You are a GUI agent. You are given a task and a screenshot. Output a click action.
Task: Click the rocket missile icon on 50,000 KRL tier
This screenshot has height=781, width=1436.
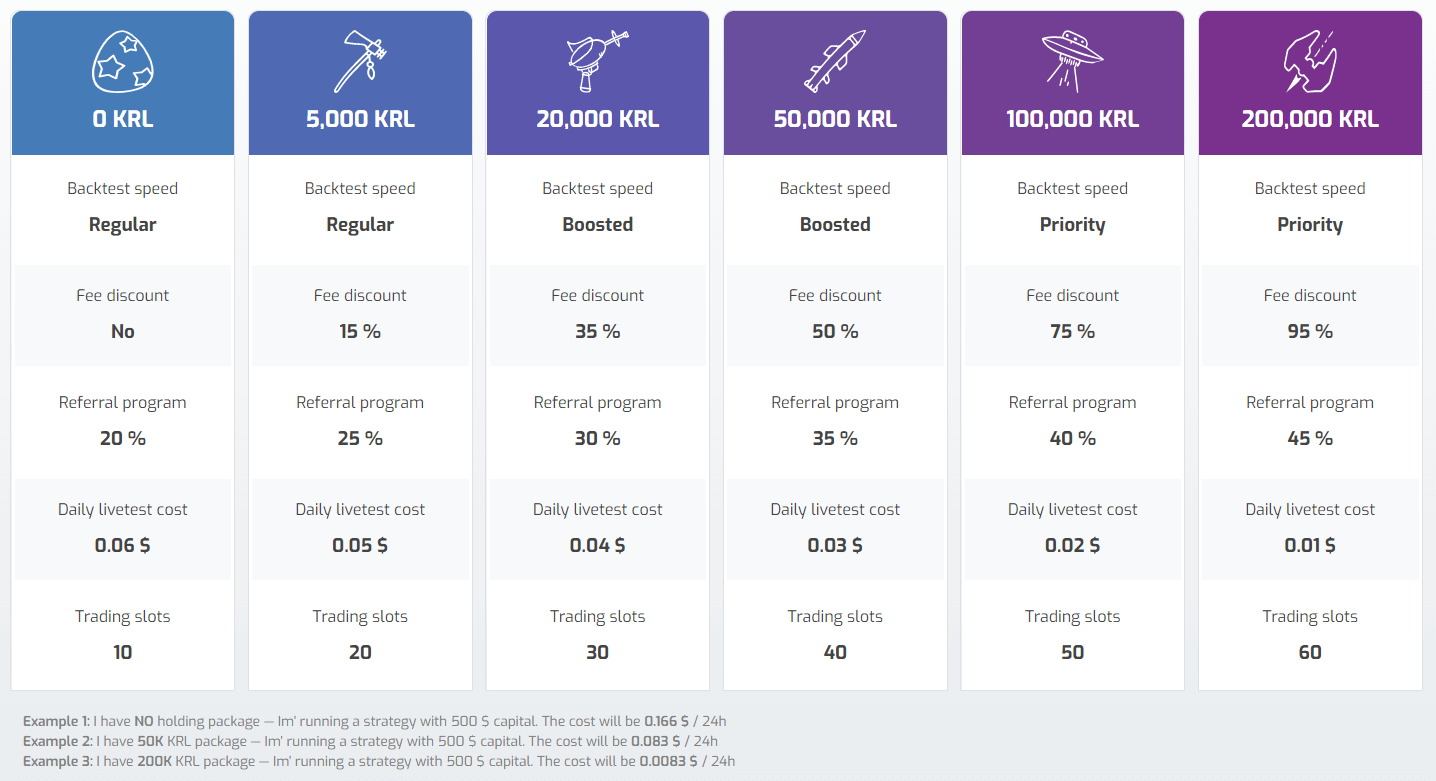[x=835, y=61]
